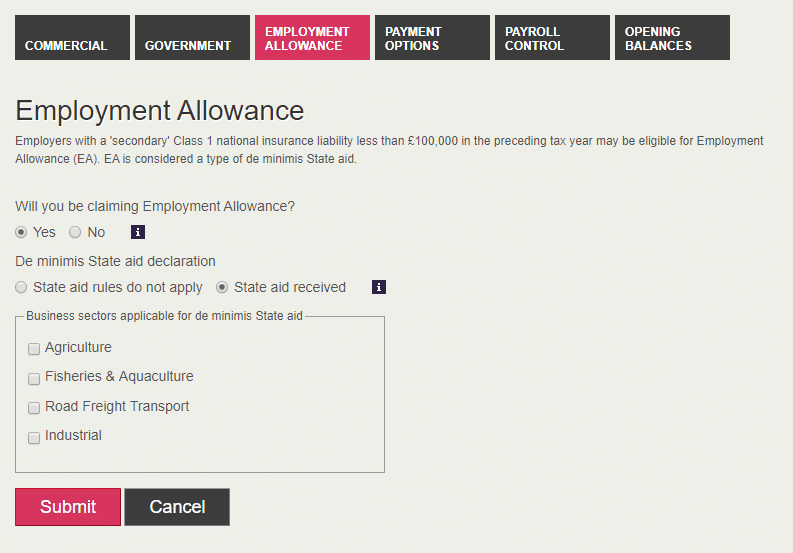
Task: Check the Road Freight Transport box
Action: tap(34, 408)
